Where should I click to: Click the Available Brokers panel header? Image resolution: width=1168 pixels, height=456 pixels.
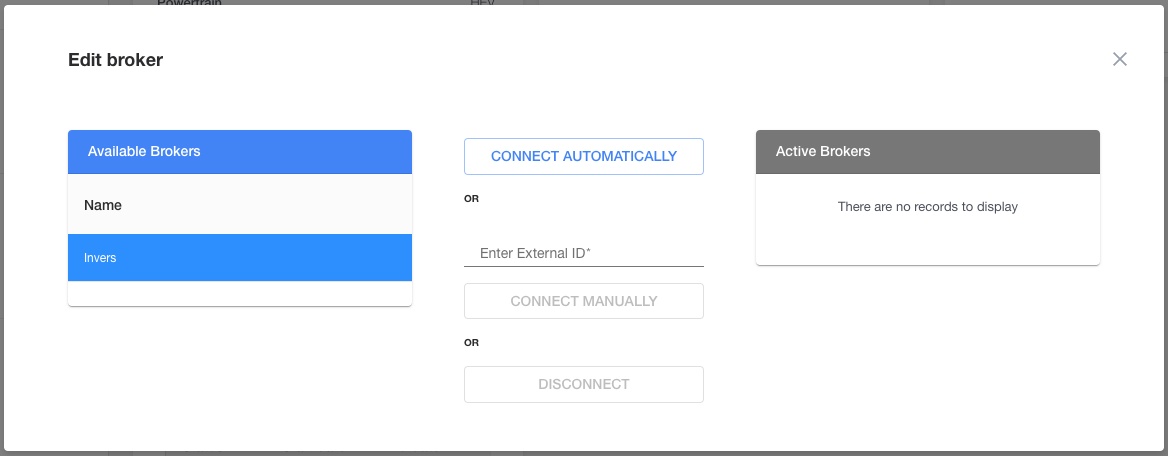click(x=240, y=152)
